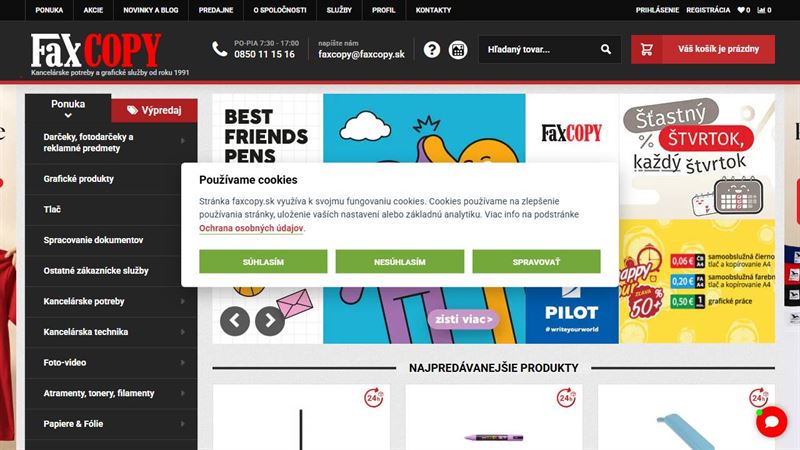Go to previous banner slide arrow
The width and height of the screenshot is (800, 450).
coord(235,320)
